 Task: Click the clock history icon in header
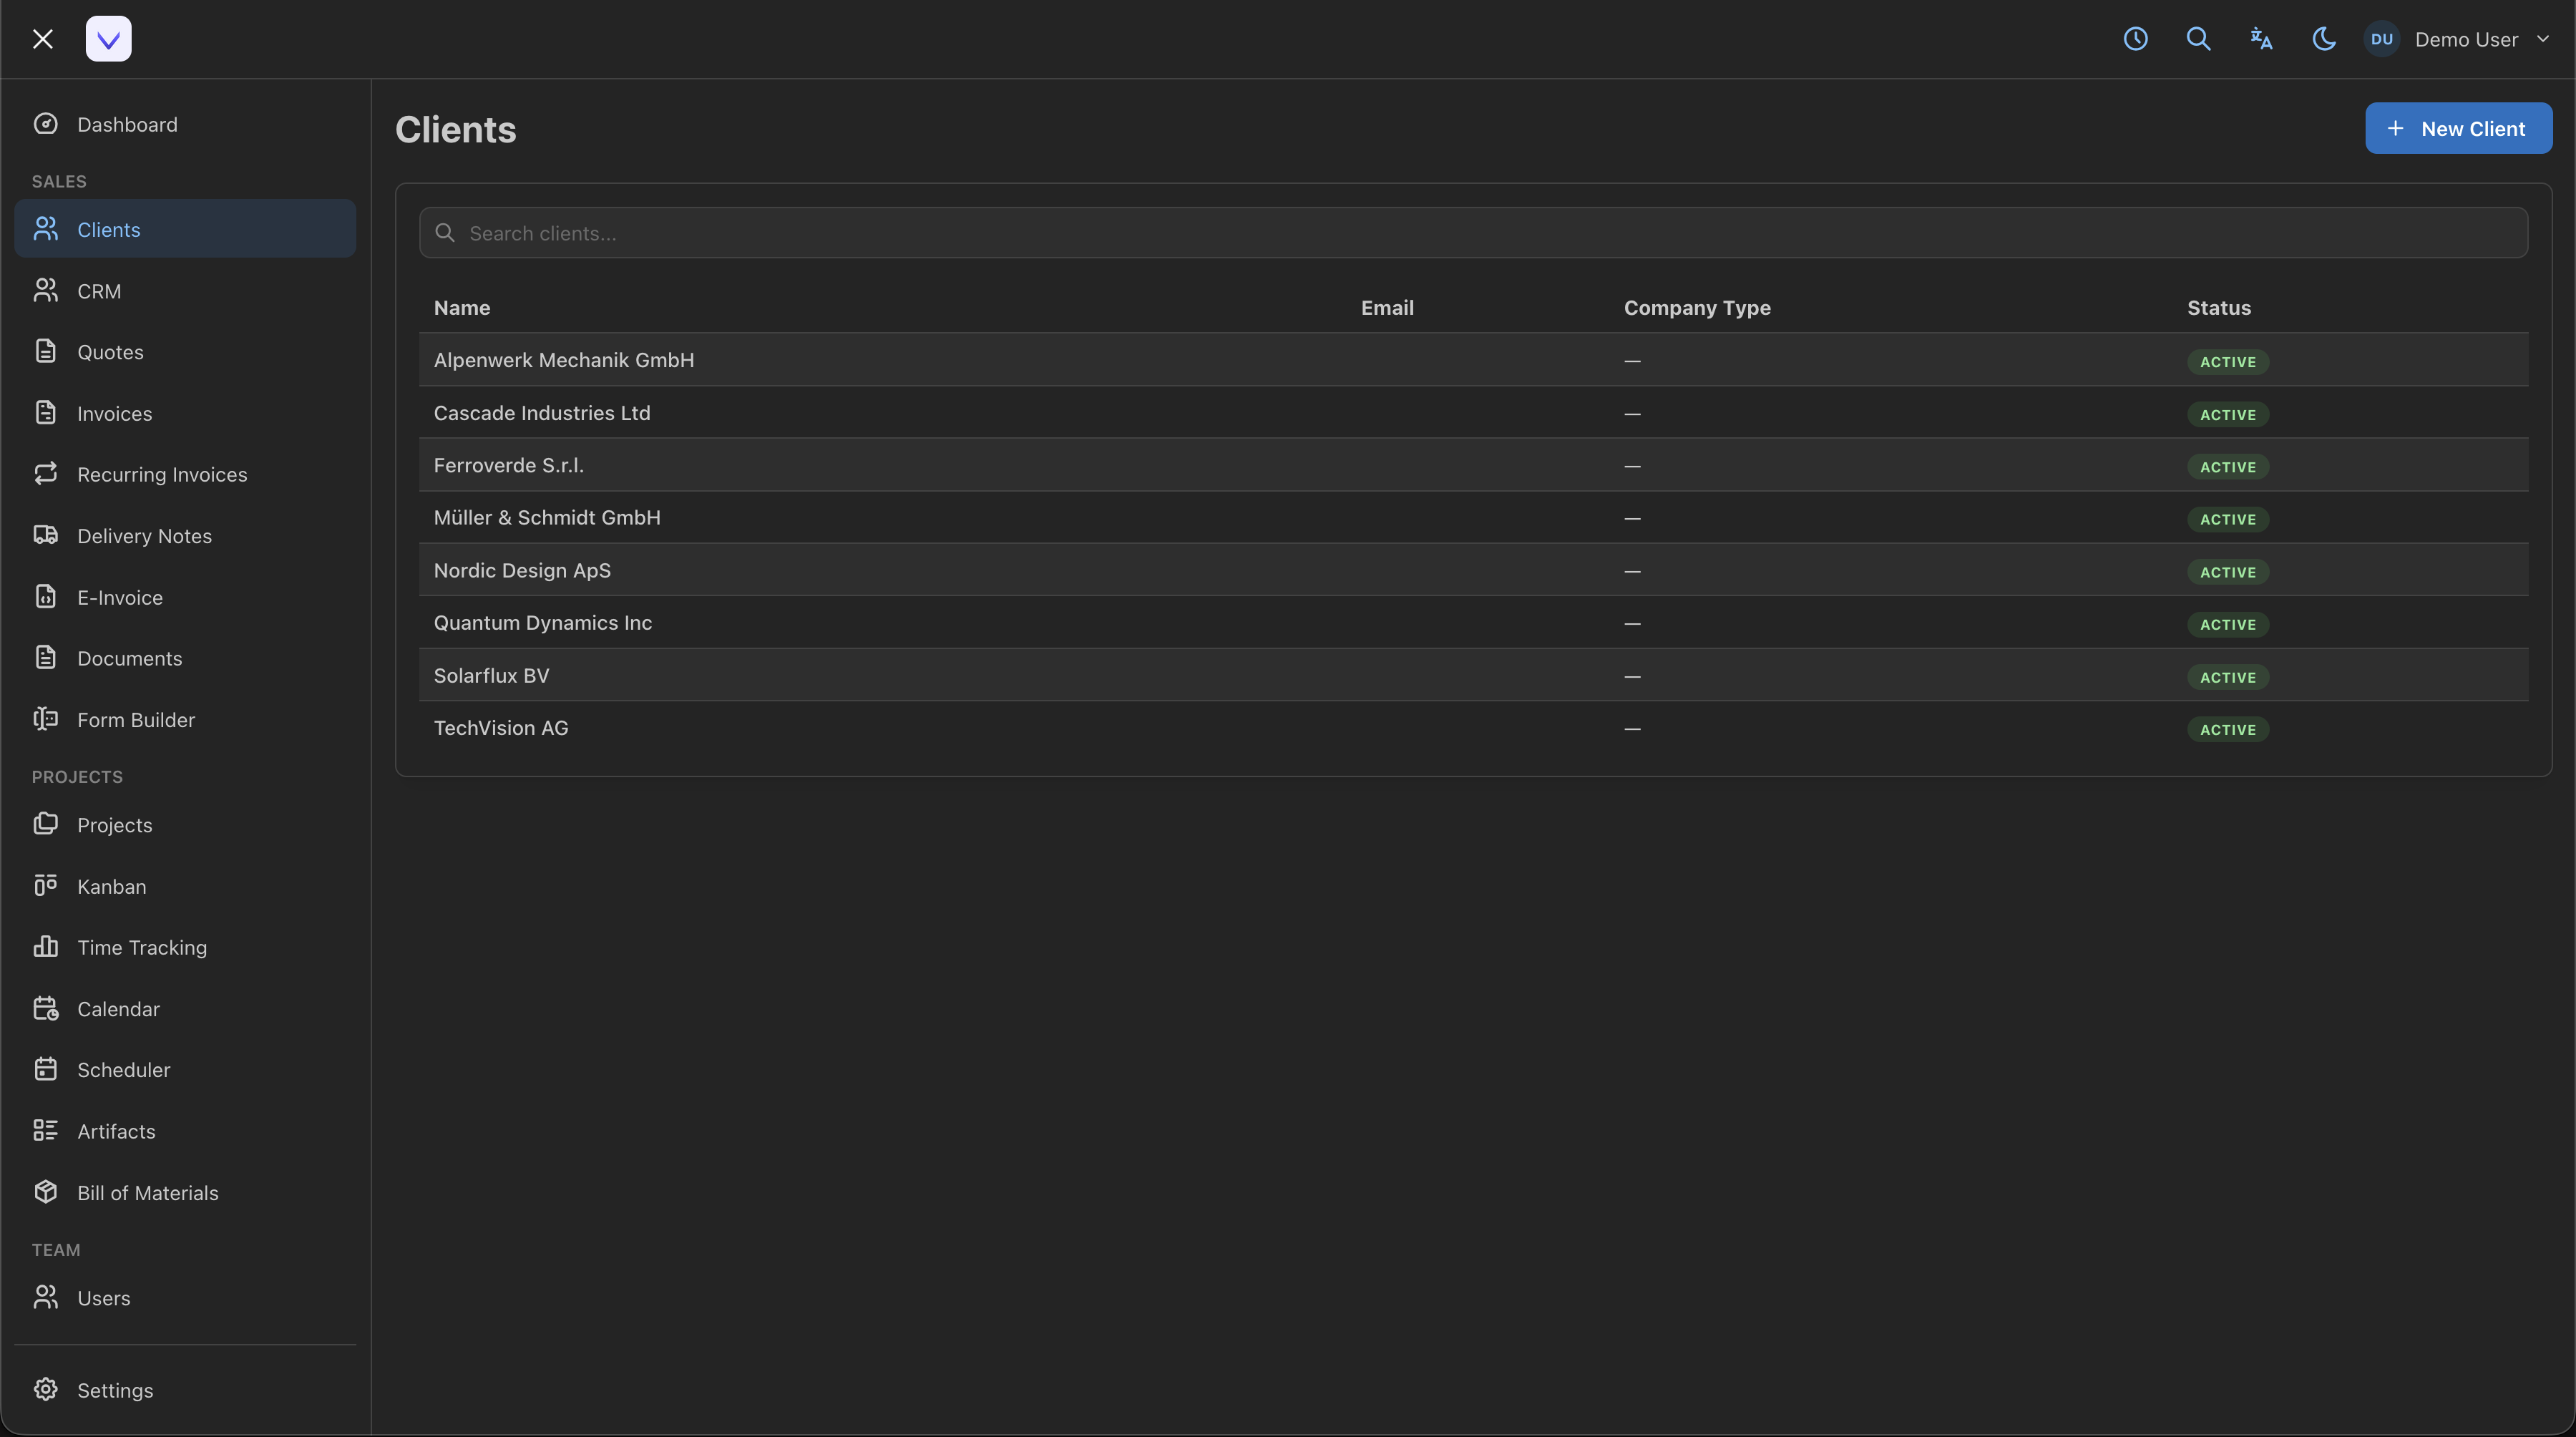click(x=2135, y=39)
